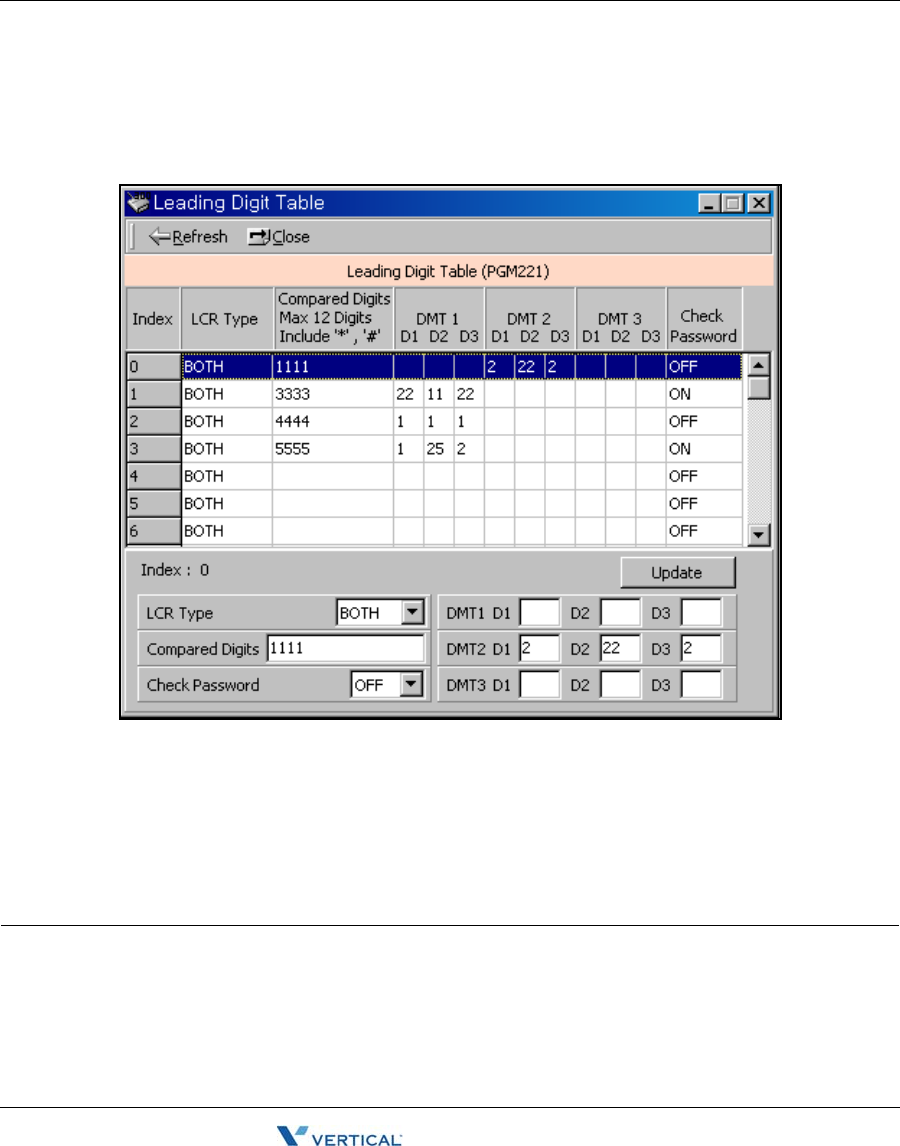Screen dimensions: 900x1146
Task: Select row header index 1
Action: pyautogui.click(x=154, y=394)
